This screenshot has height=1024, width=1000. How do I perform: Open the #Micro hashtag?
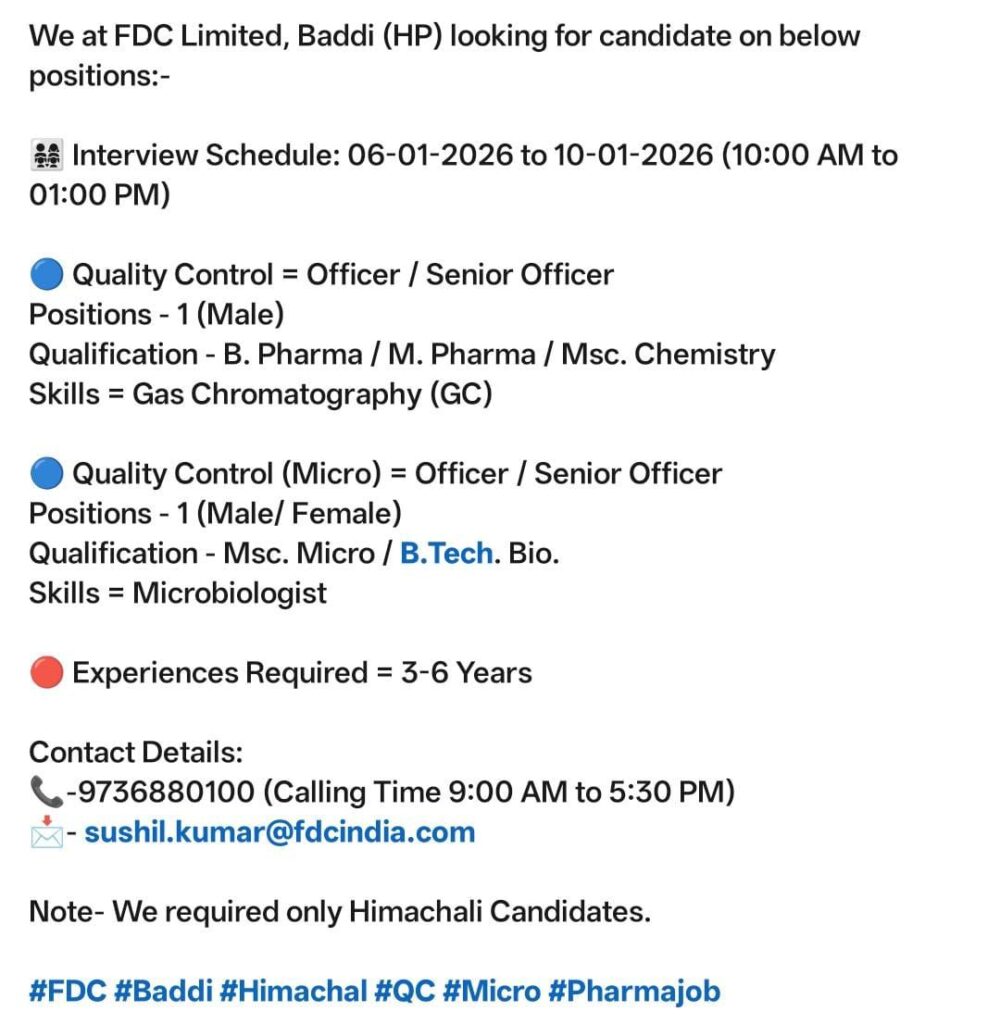click(x=490, y=992)
